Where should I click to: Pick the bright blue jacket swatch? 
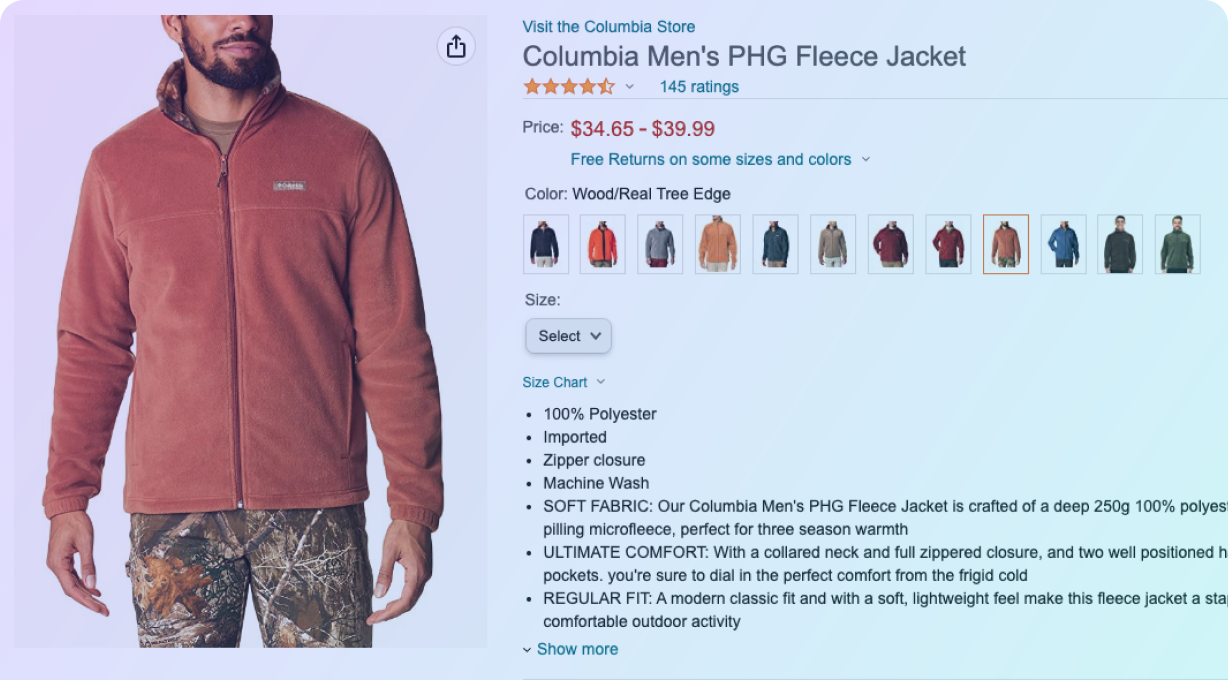pos(1063,244)
